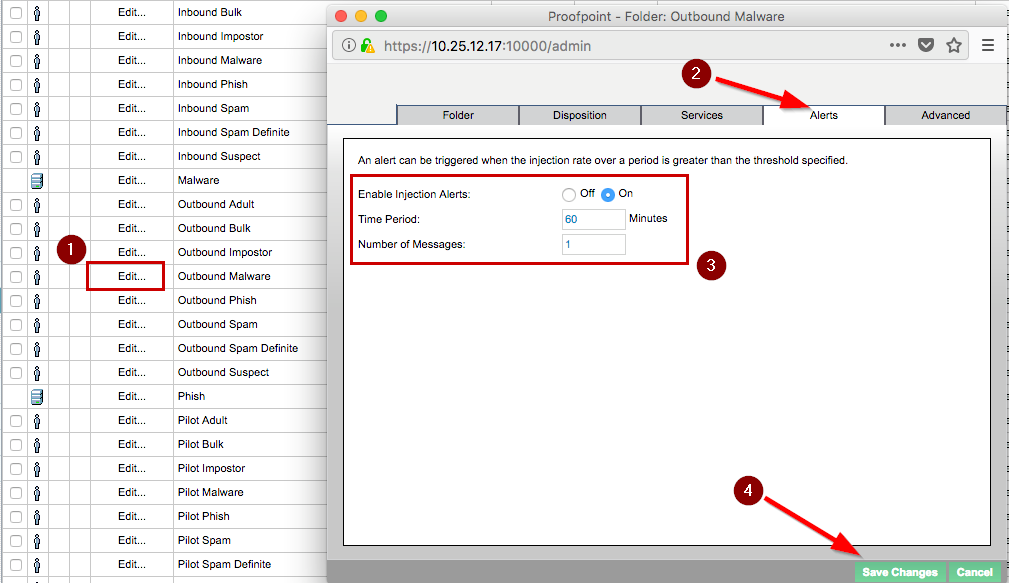The image size is (1009, 583).
Task: Open the page actions ellipsis menu
Action: coord(898,45)
